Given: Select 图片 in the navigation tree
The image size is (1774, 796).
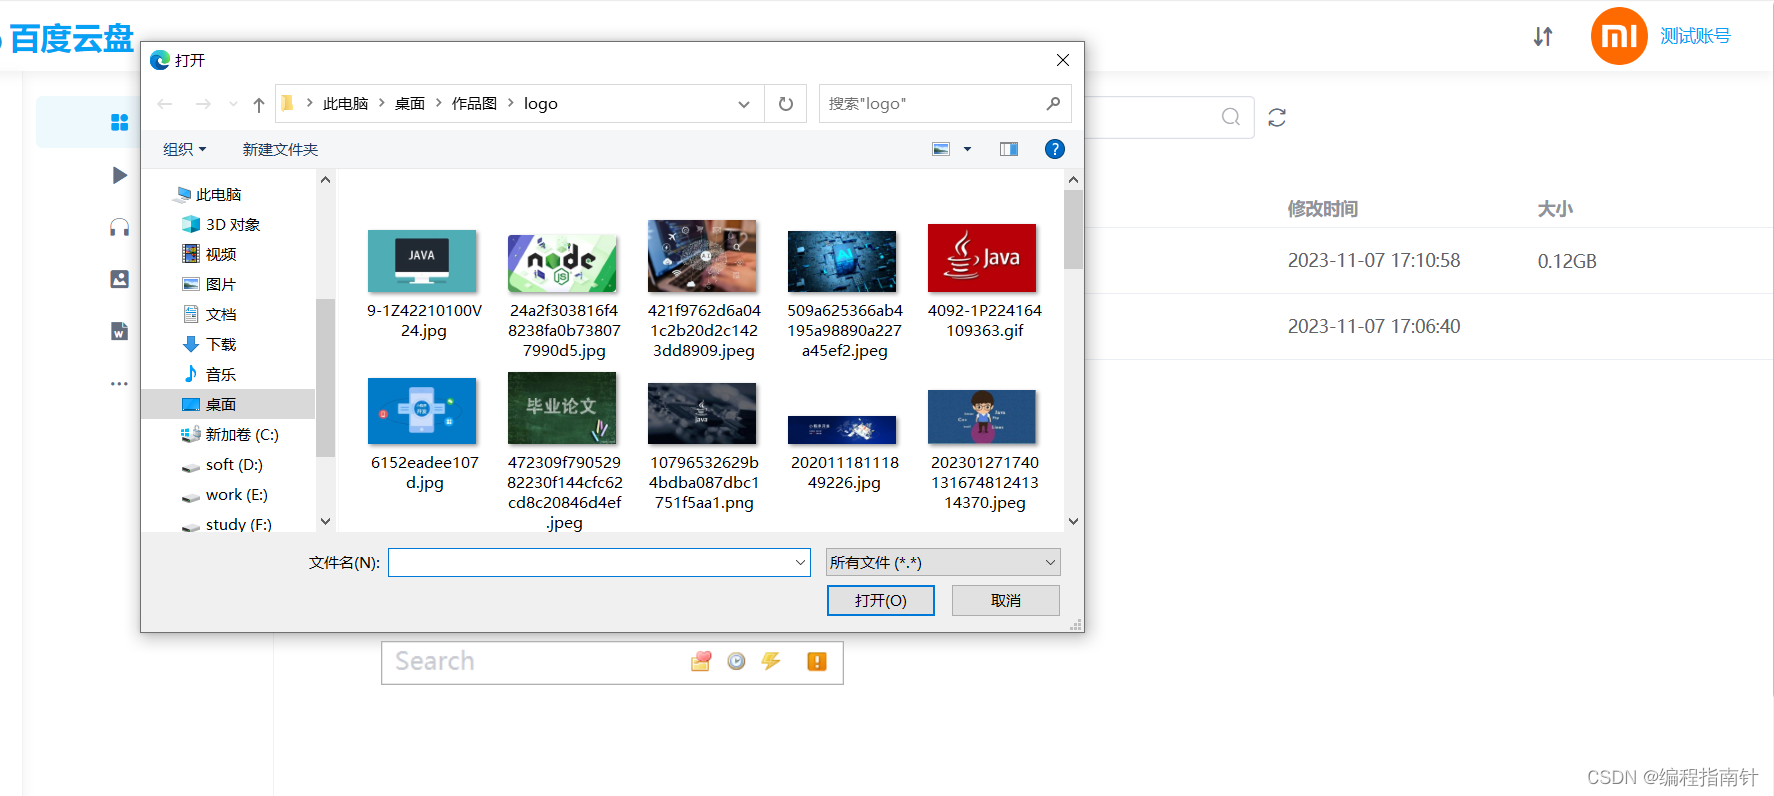Looking at the screenshot, I should [209, 284].
